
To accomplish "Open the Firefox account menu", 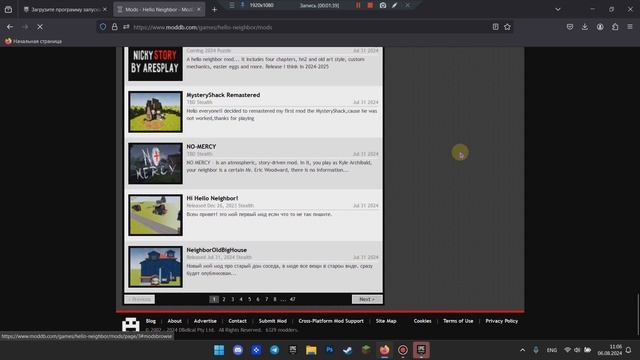I will click(x=600, y=27).
